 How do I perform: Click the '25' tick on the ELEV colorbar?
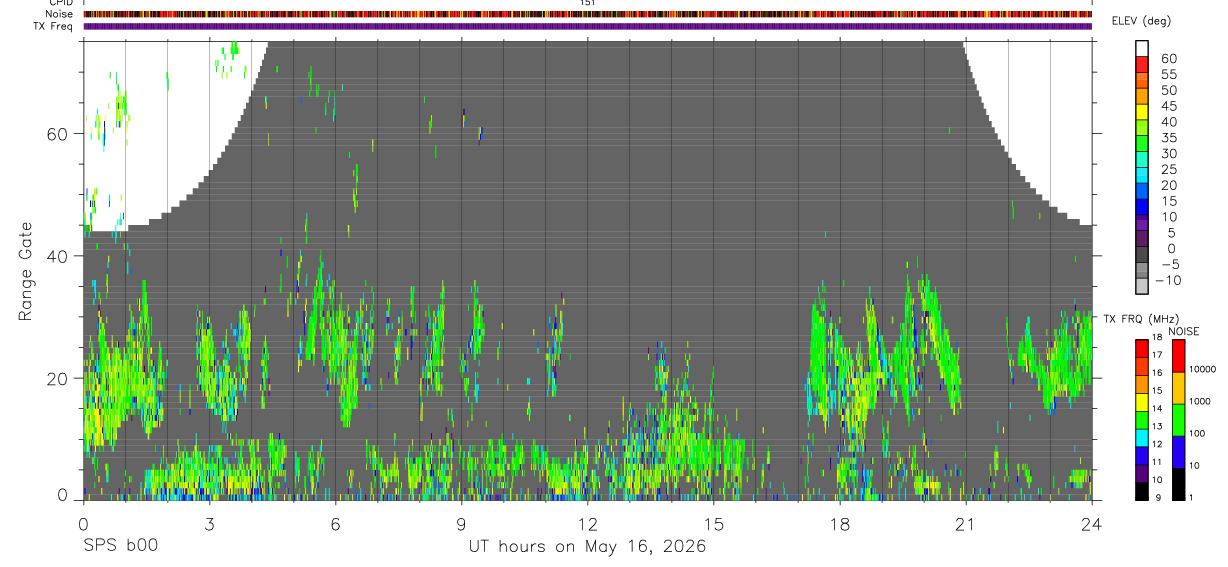(x=1167, y=170)
